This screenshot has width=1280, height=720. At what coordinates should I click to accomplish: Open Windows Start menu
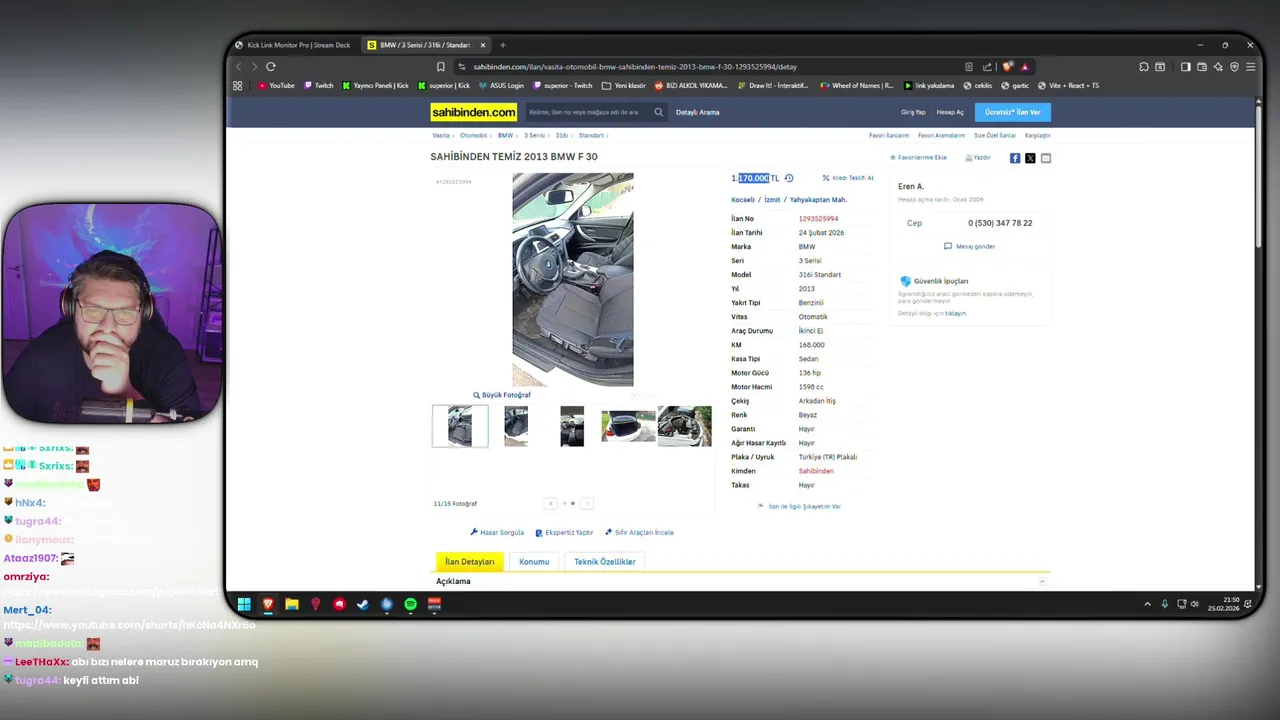click(x=244, y=604)
